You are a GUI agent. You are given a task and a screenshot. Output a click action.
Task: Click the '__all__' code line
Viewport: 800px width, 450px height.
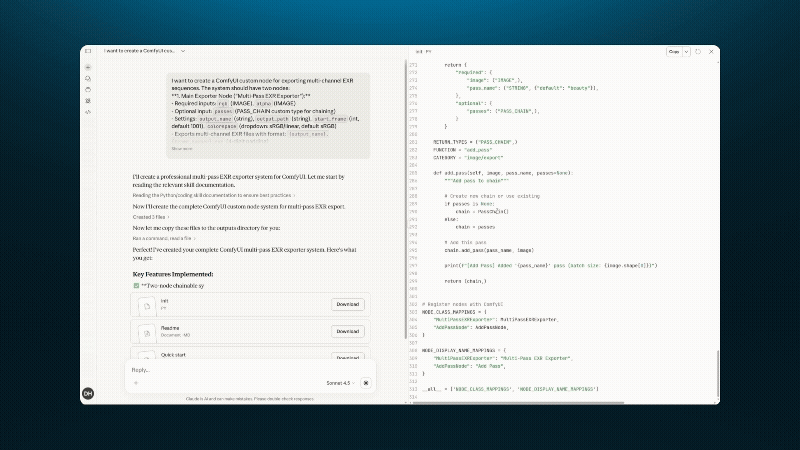(510, 389)
